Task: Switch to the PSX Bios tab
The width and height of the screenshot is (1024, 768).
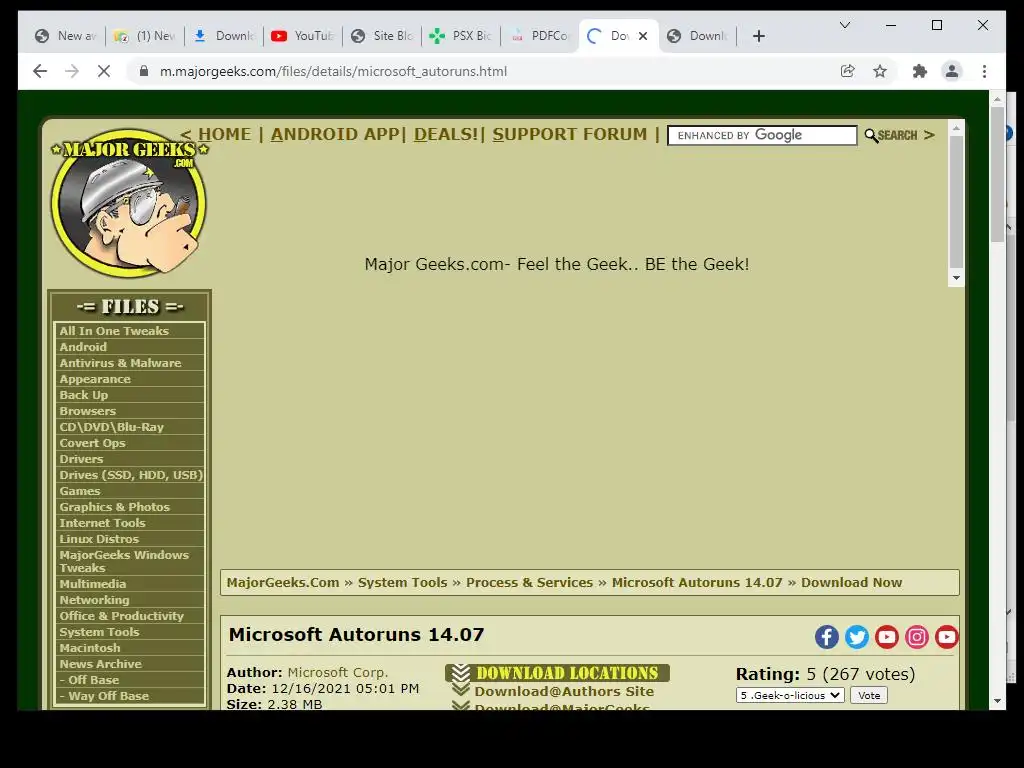Action: 461,36
